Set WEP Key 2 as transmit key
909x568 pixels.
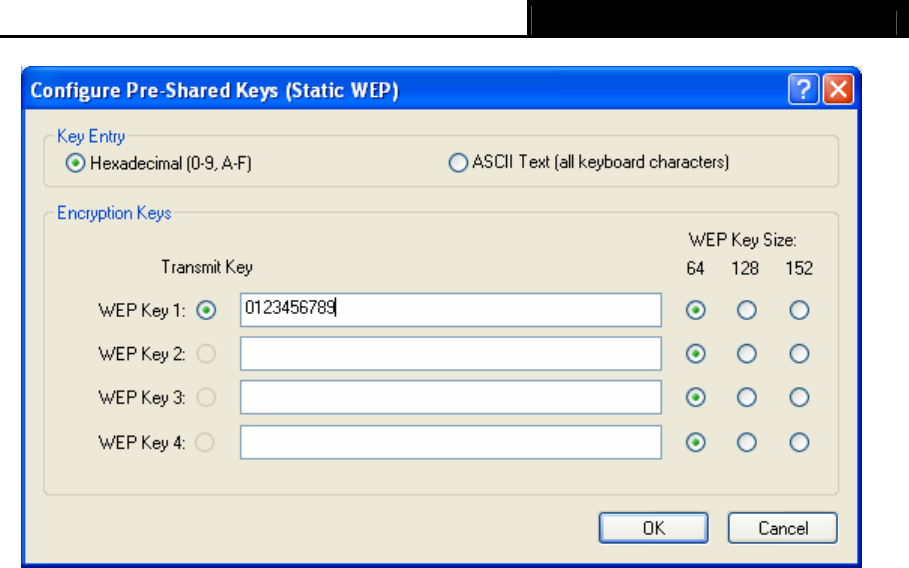point(206,354)
